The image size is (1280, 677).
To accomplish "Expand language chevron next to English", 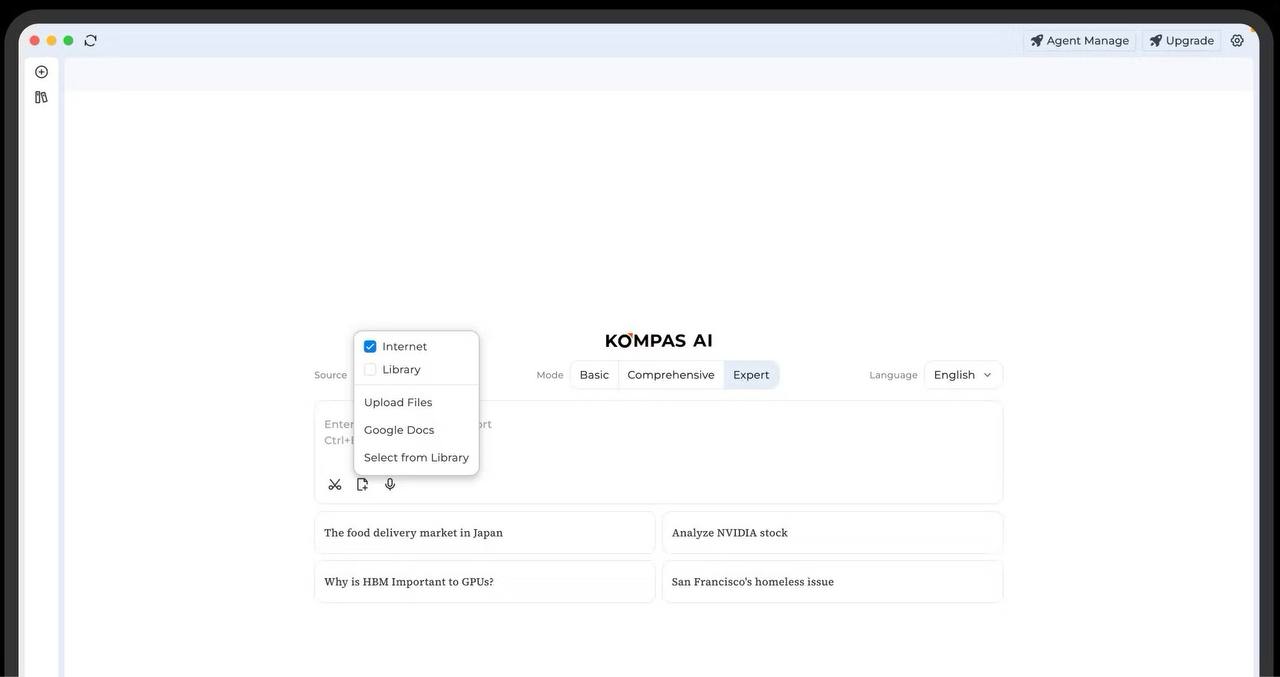I will point(988,375).
